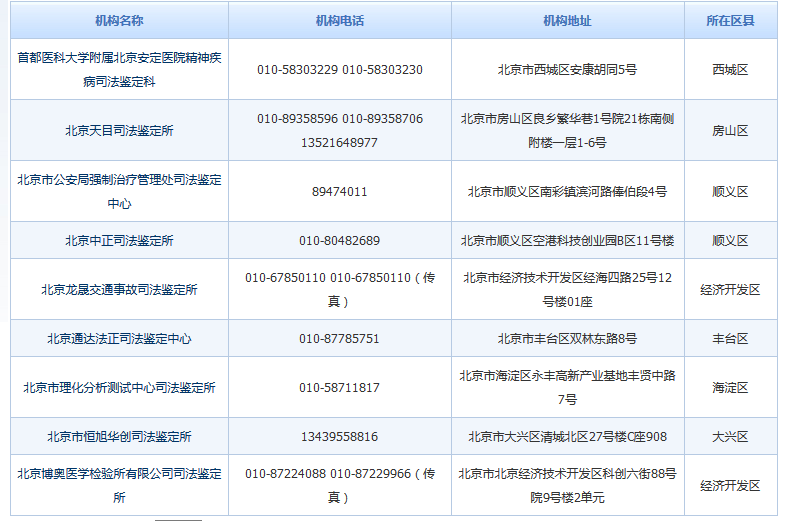
Task: Click 北京龙晟交通事故司法鉴定所 institution name
Action: [x=119, y=289]
